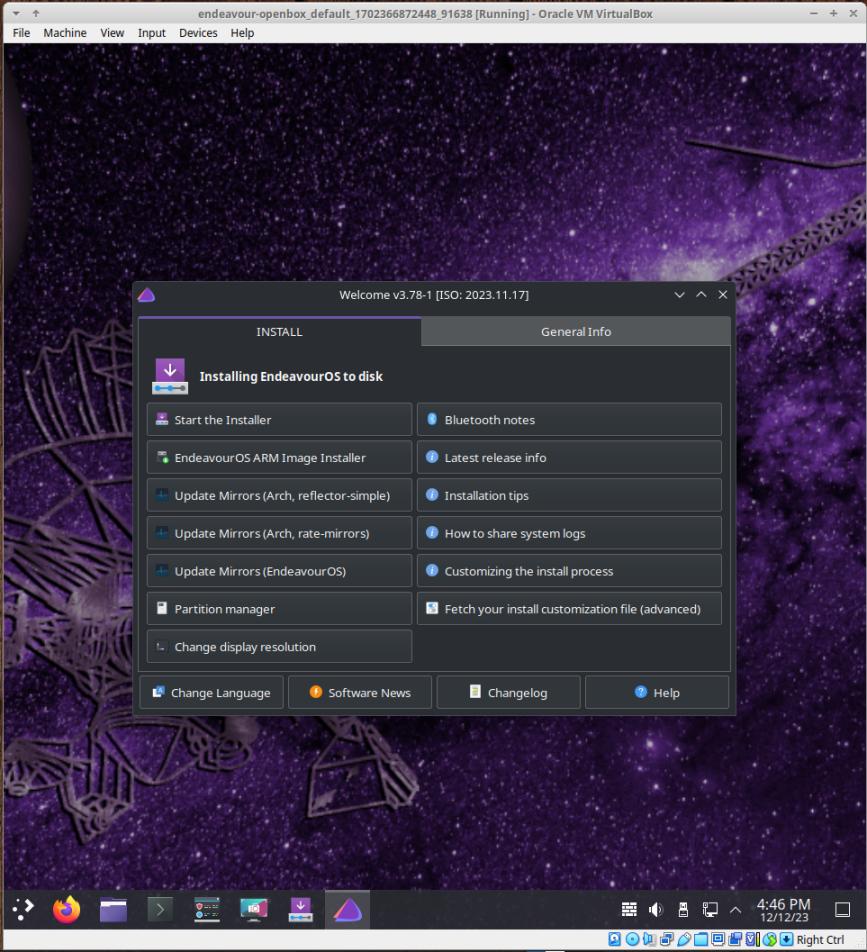Click VirtualBox recording status icon
The image size is (867, 952).
(735, 939)
